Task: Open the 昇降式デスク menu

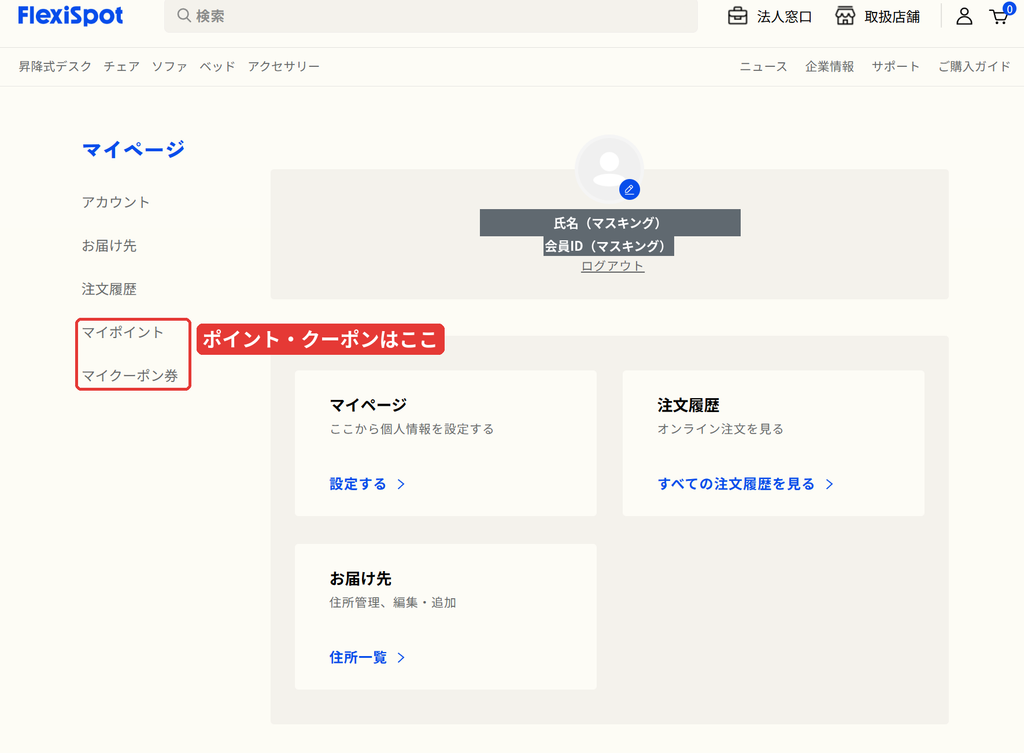Action: click(x=55, y=66)
